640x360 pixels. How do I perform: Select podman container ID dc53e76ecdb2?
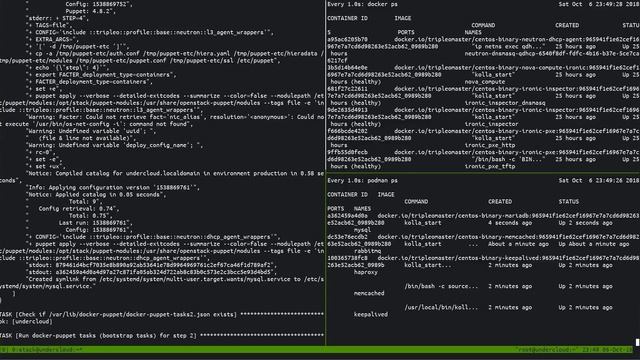(347, 237)
